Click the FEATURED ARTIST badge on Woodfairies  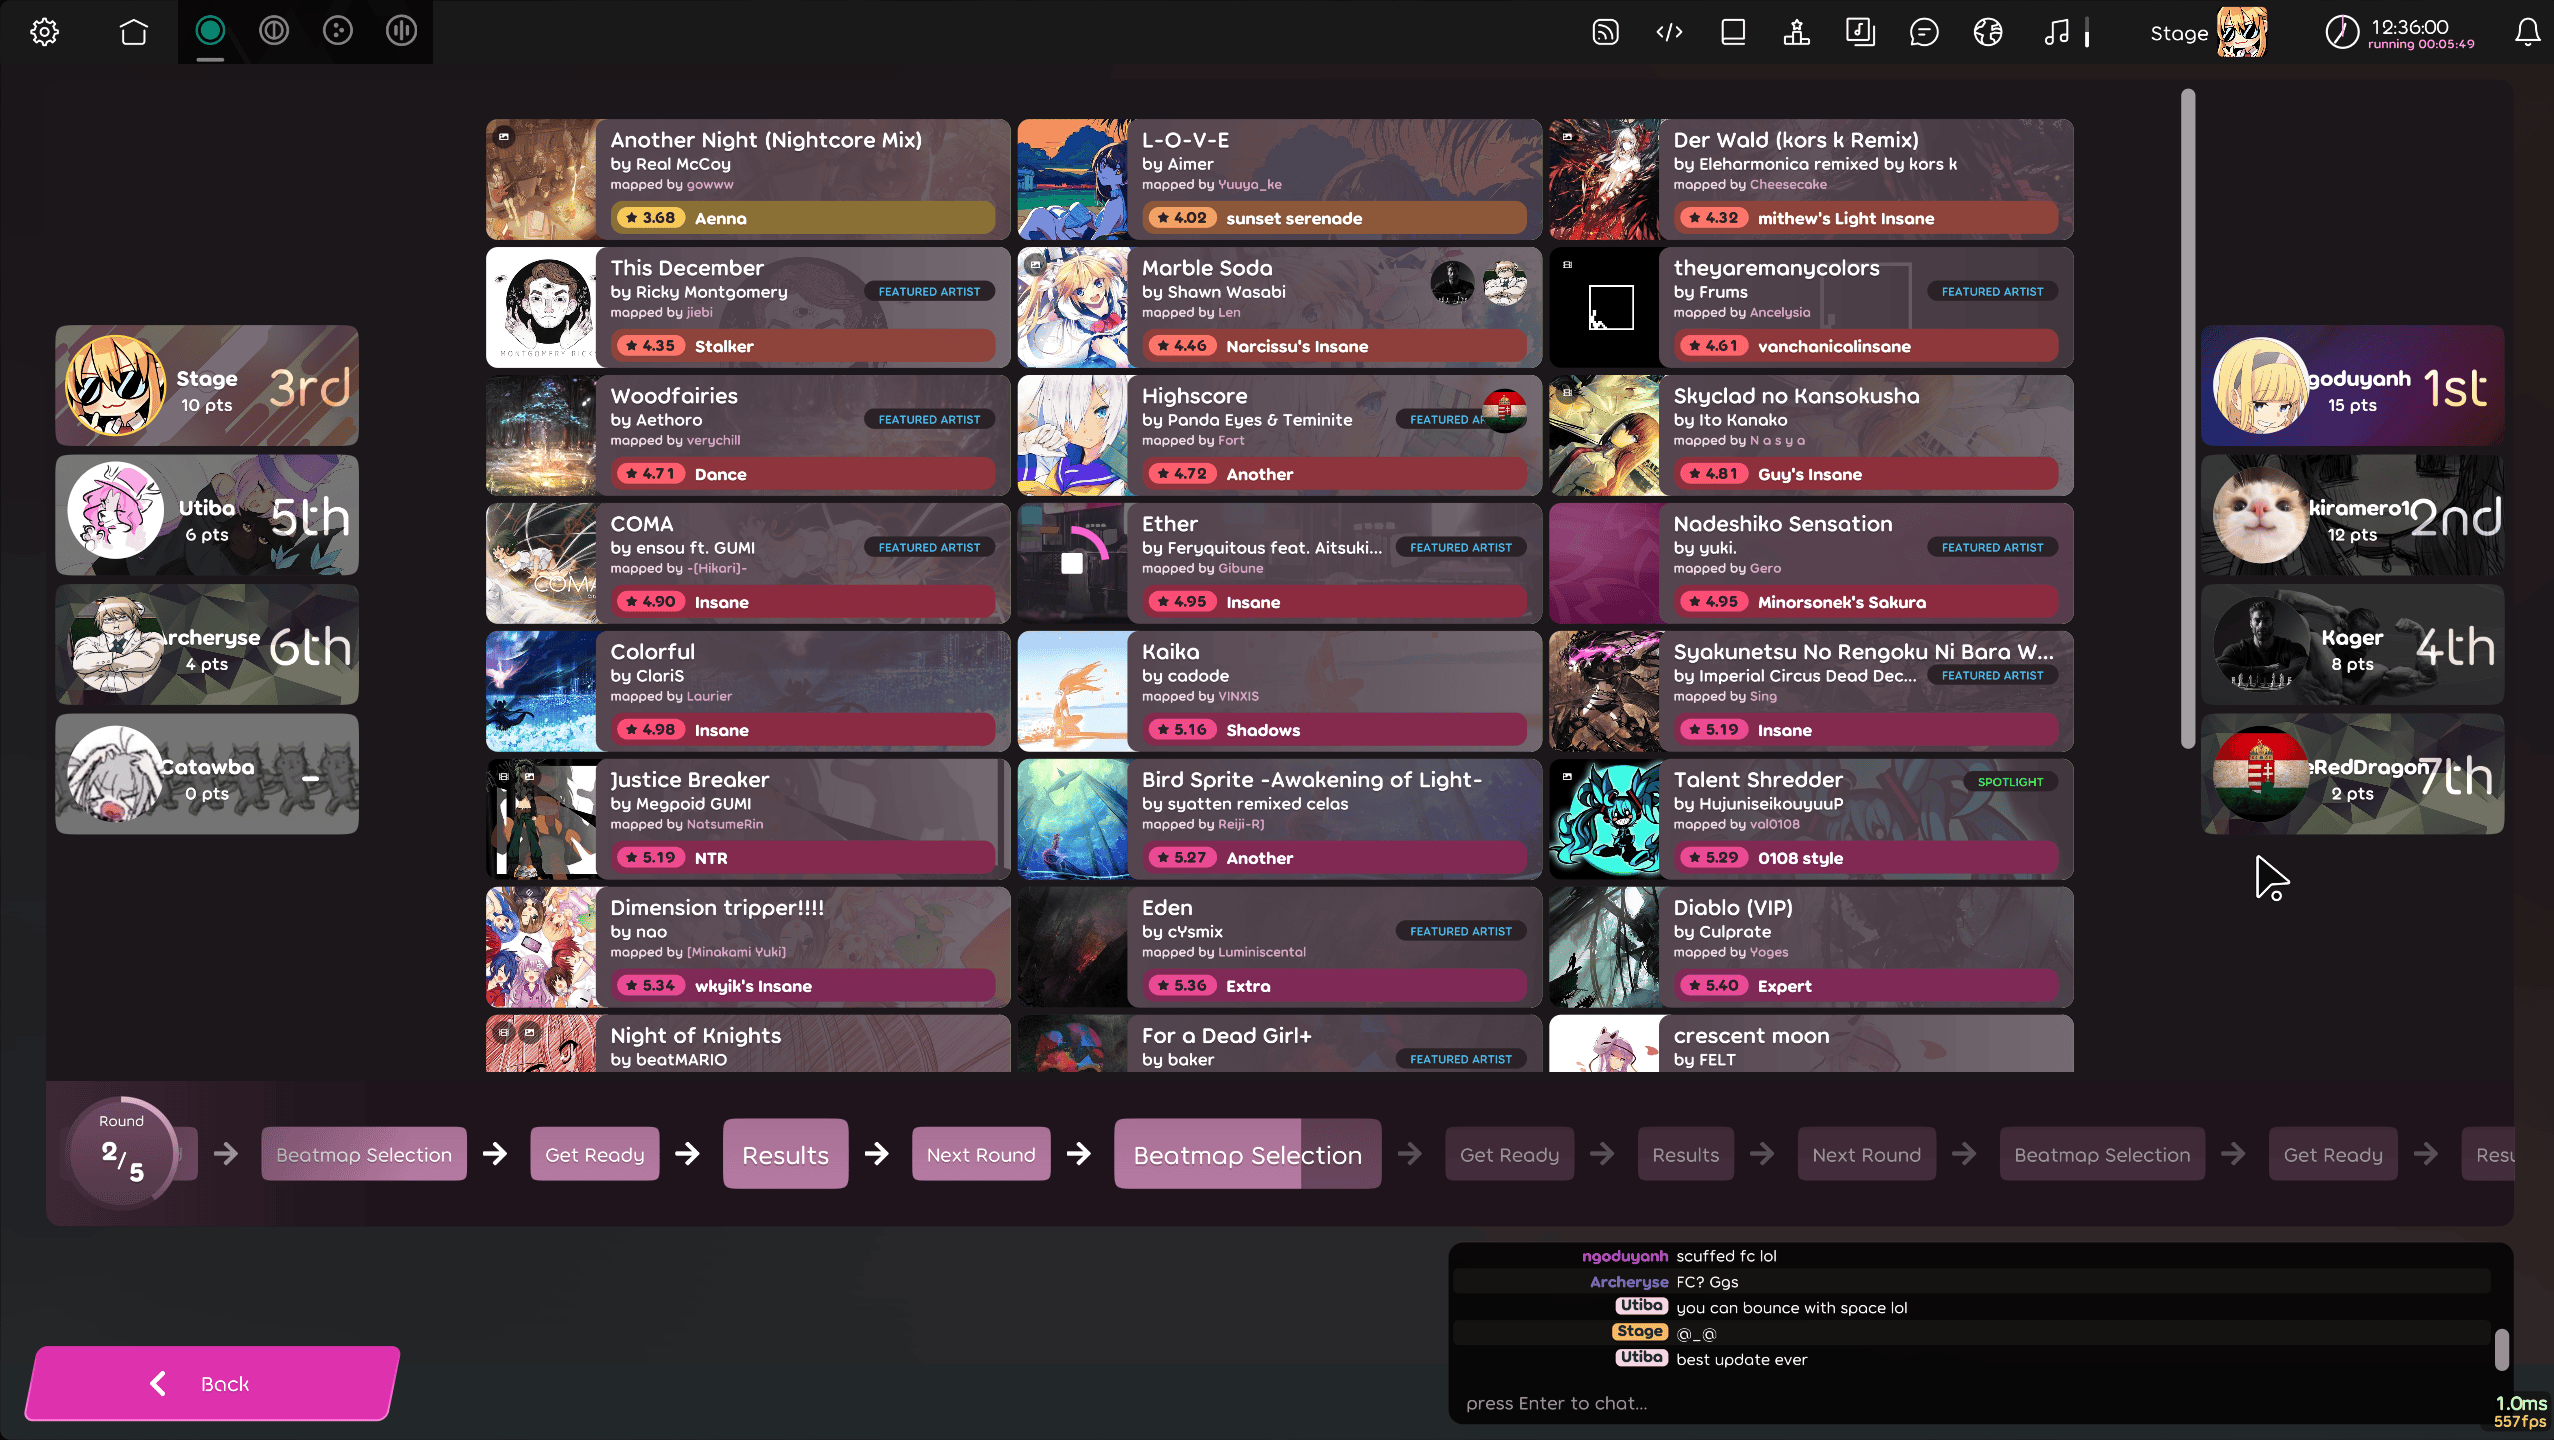coord(929,420)
